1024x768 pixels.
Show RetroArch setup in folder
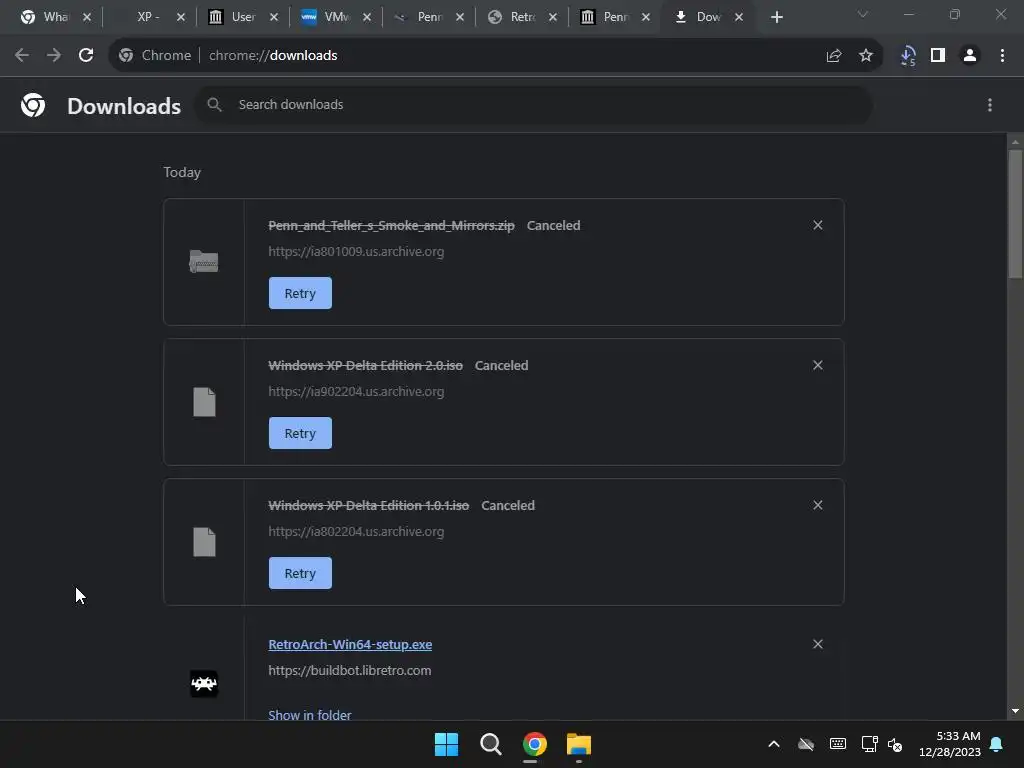pos(310,714)
